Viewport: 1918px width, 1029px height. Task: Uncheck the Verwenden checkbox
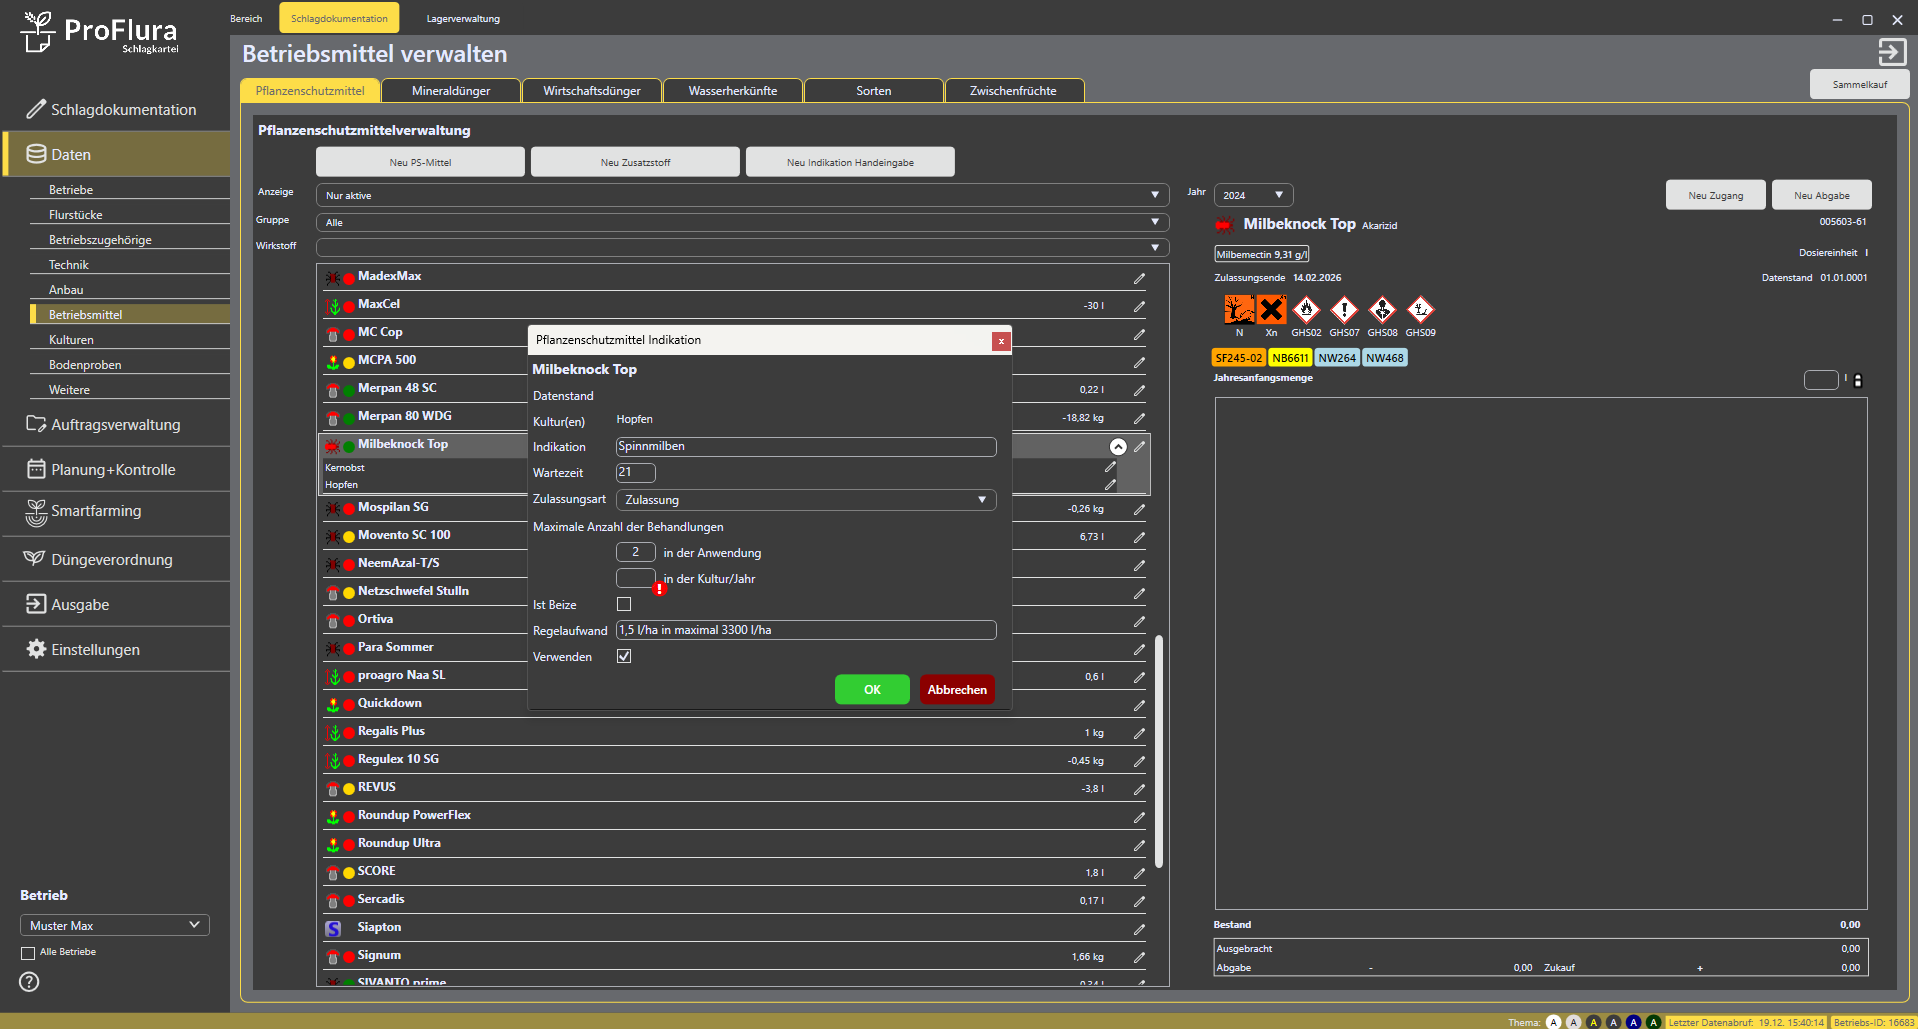click(624, 656)
